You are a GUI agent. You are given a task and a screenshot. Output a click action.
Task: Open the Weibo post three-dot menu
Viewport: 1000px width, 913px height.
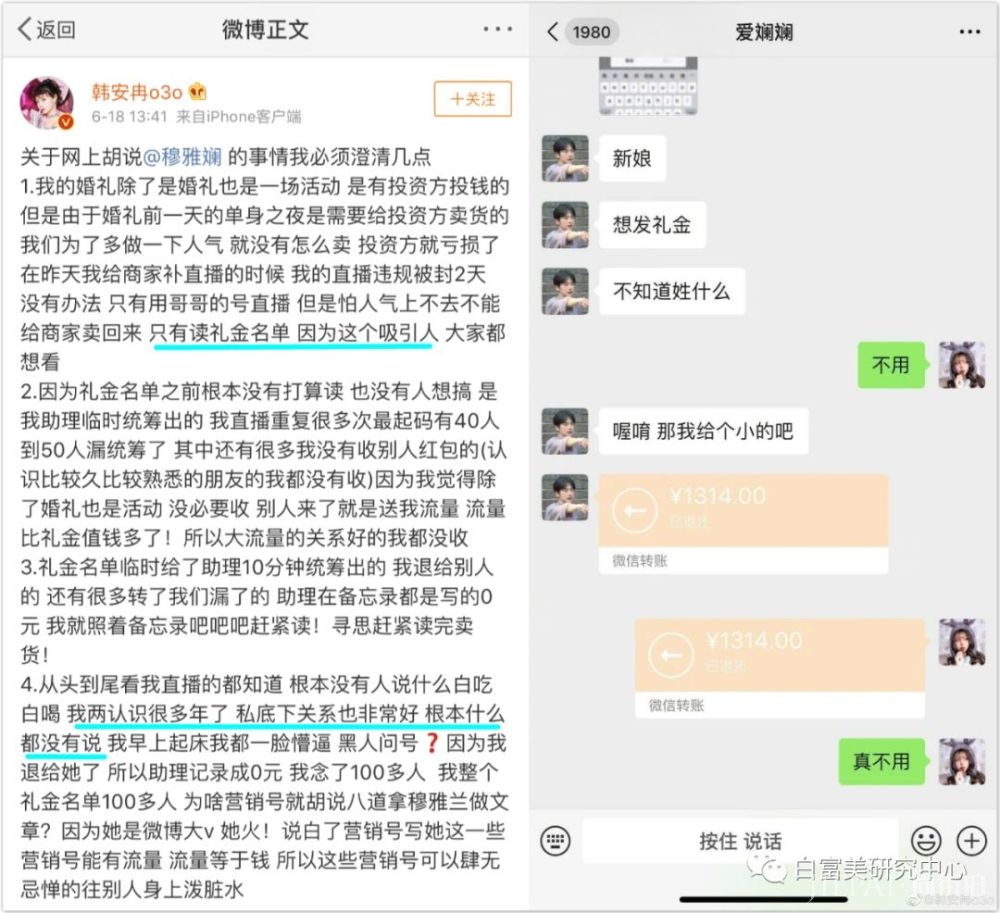497,29
